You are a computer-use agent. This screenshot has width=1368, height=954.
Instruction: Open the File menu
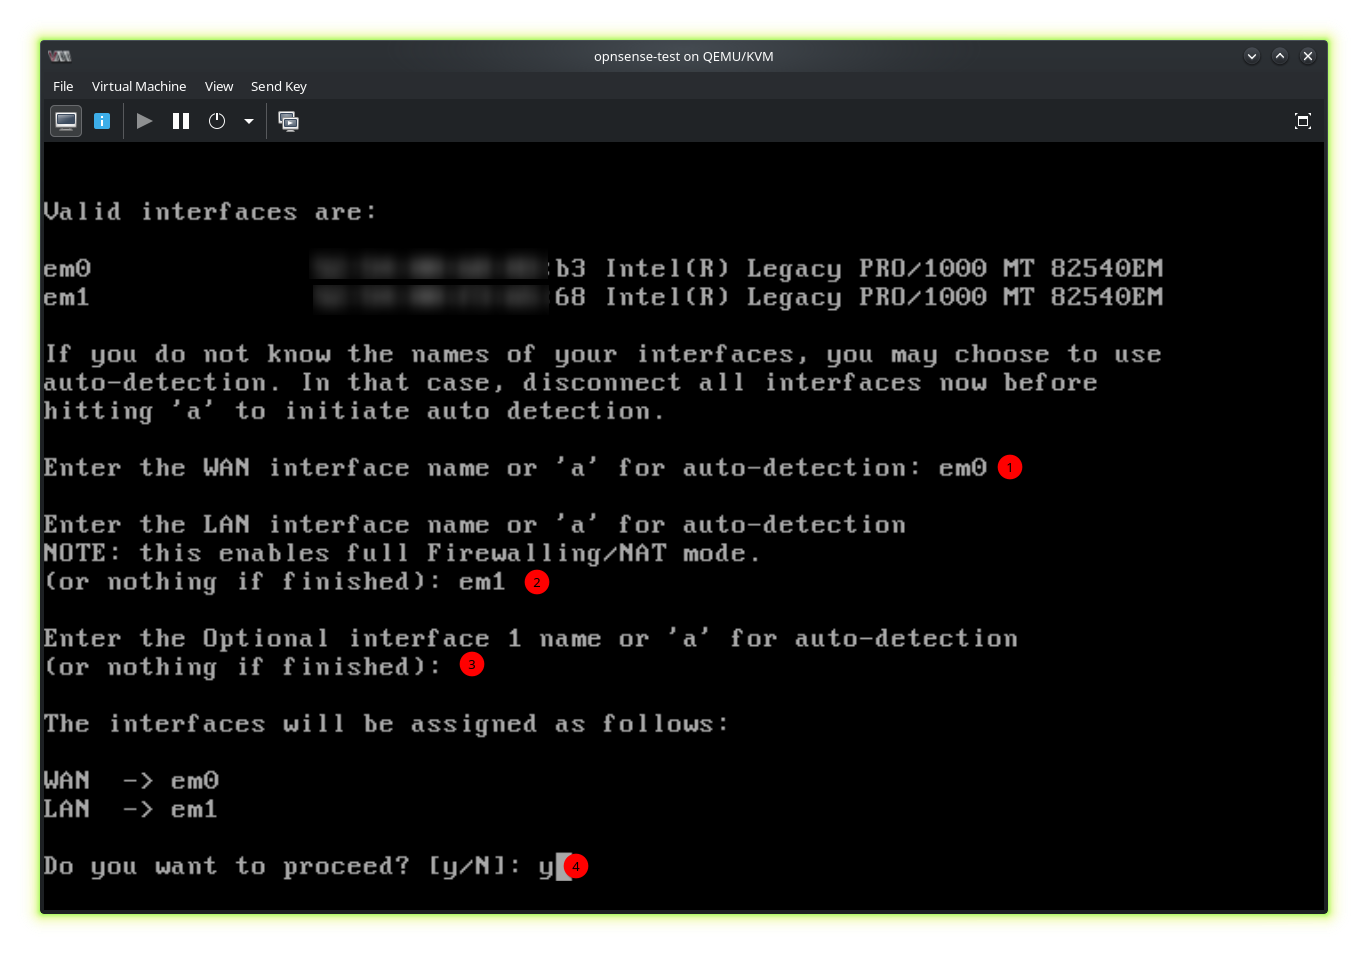tap(63, 86)
